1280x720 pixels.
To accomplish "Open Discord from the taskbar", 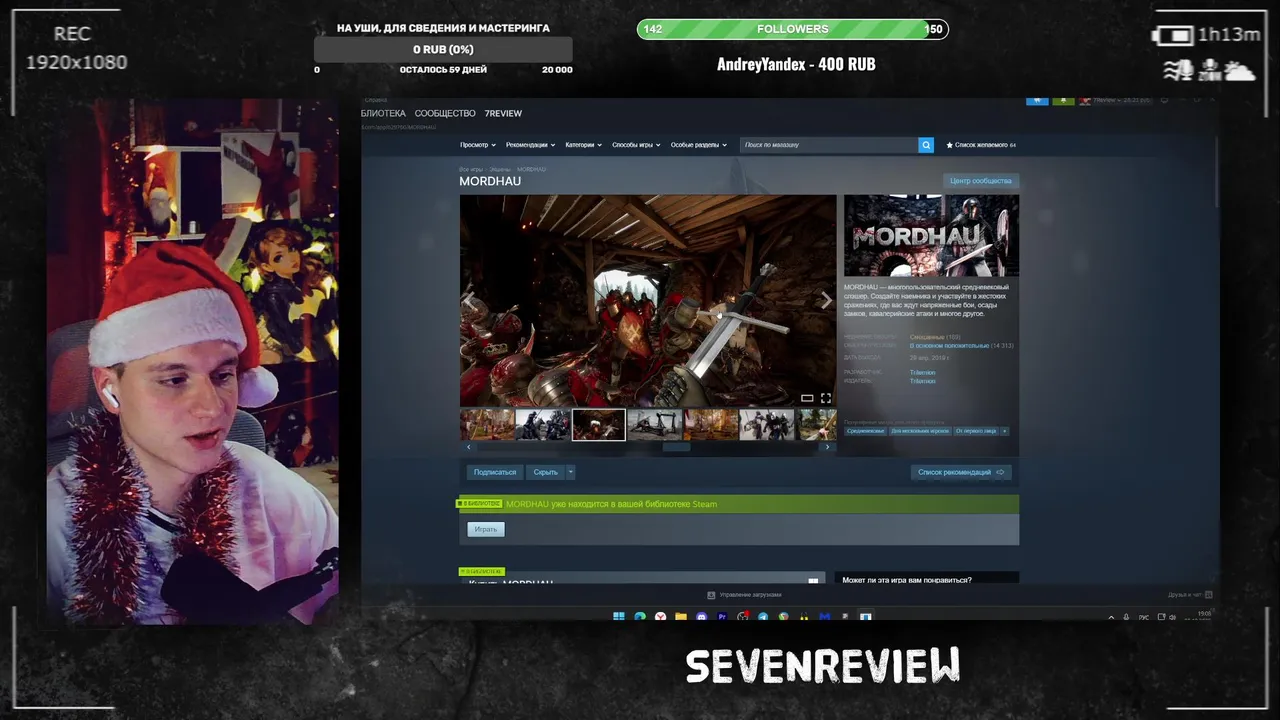I will tap(701, 617).
